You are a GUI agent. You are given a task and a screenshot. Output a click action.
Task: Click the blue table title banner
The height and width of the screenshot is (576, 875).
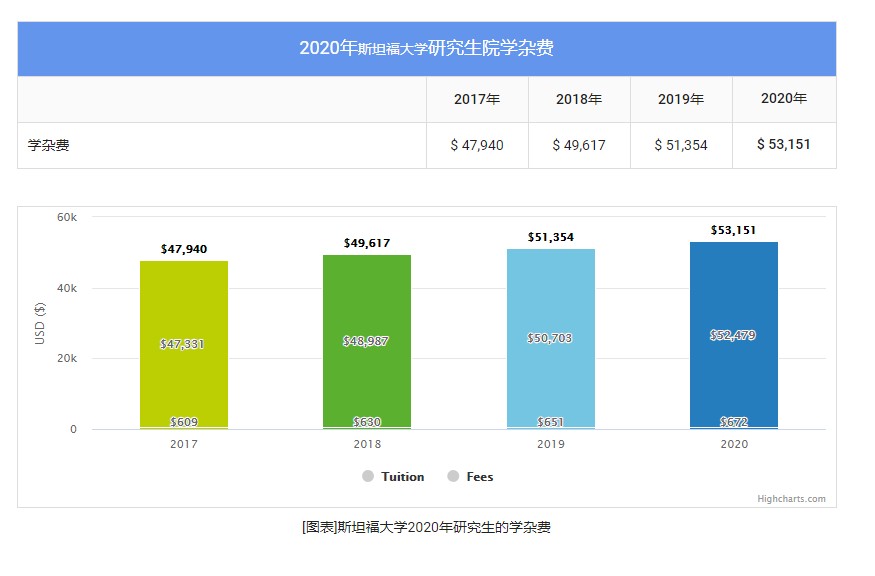point(426,48)
